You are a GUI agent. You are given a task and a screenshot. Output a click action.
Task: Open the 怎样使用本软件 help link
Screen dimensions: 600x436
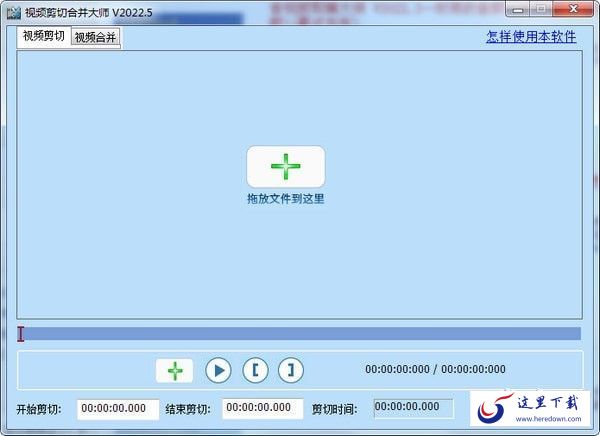(531, 36)
